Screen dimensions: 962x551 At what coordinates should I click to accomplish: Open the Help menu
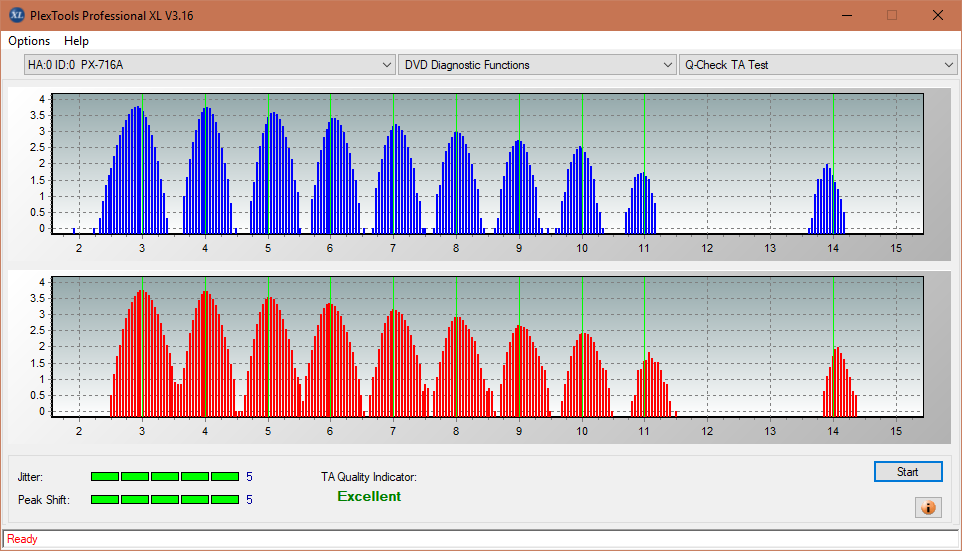(76, 41)
